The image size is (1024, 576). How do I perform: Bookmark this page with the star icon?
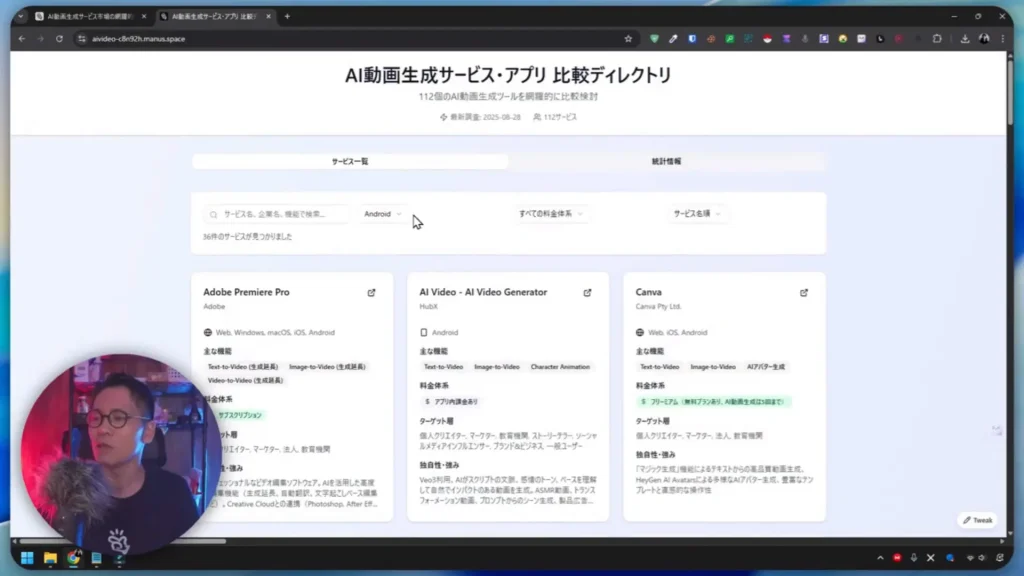point(628,39)
